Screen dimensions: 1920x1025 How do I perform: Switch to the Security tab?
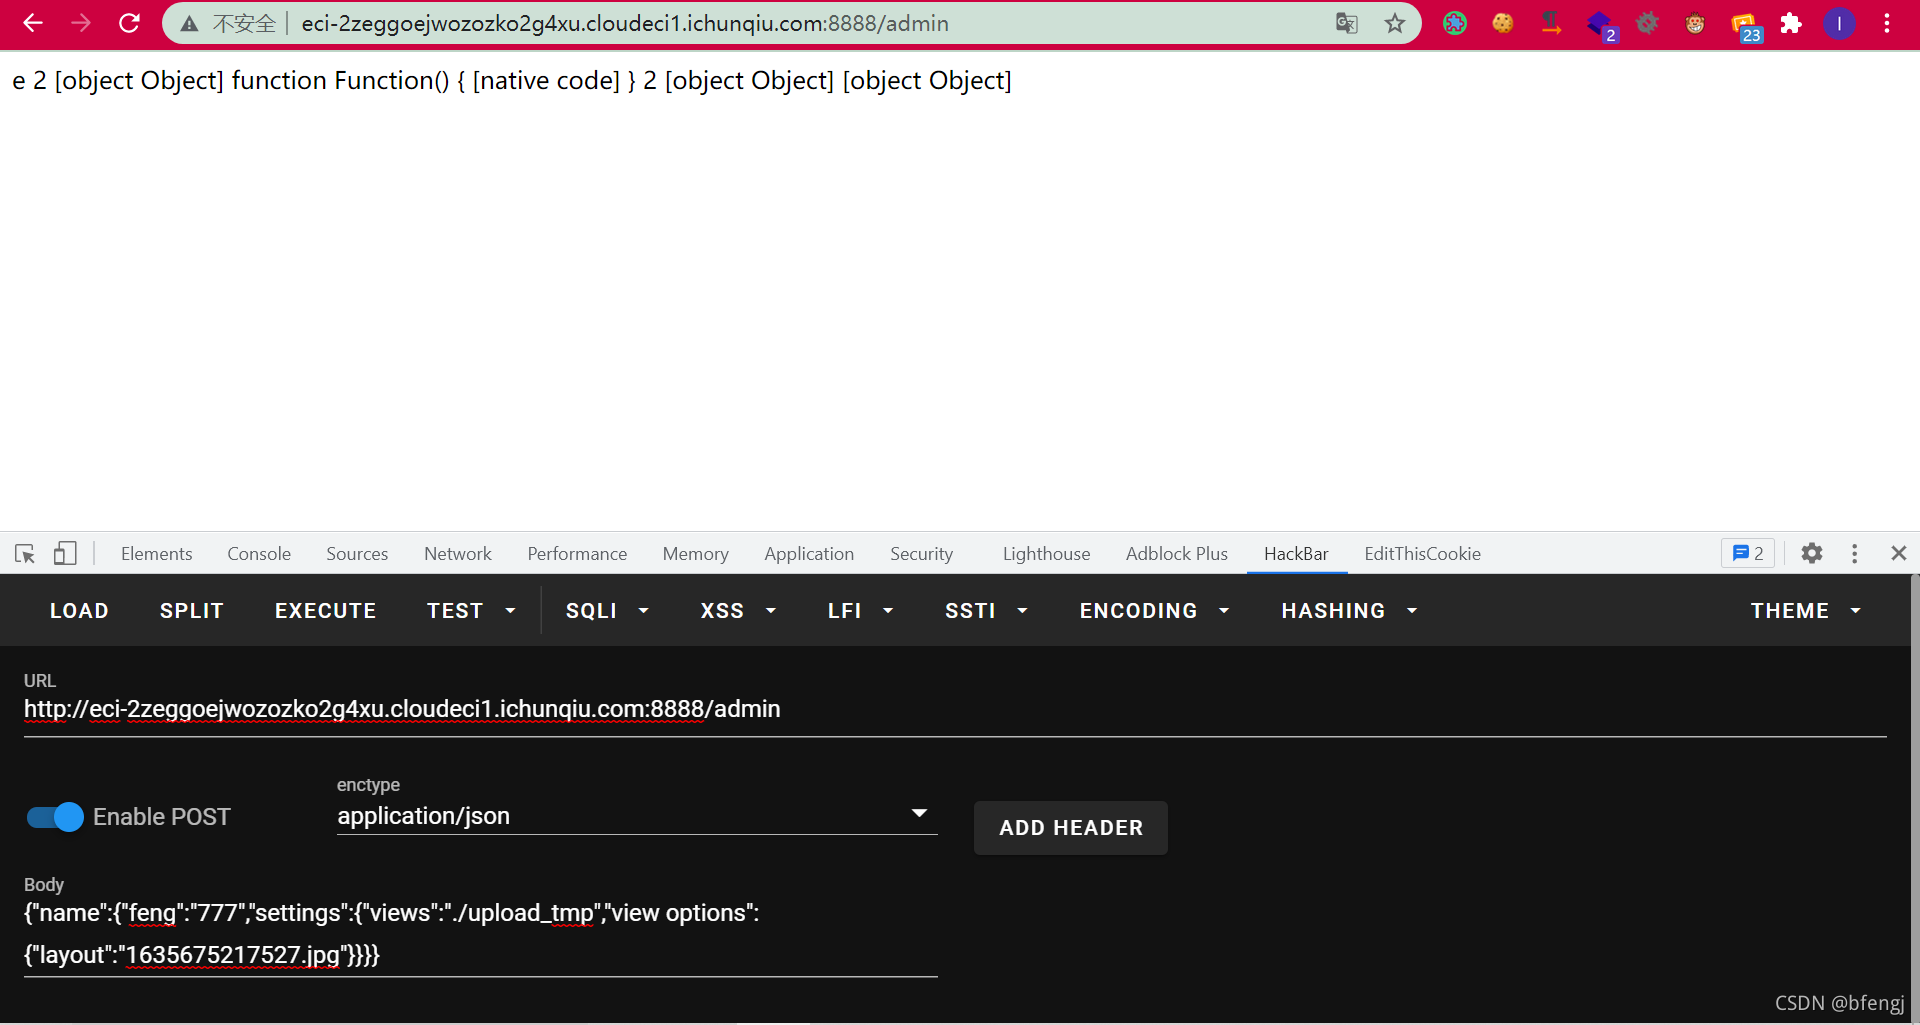pyautogui.click(x=921, y=553)
